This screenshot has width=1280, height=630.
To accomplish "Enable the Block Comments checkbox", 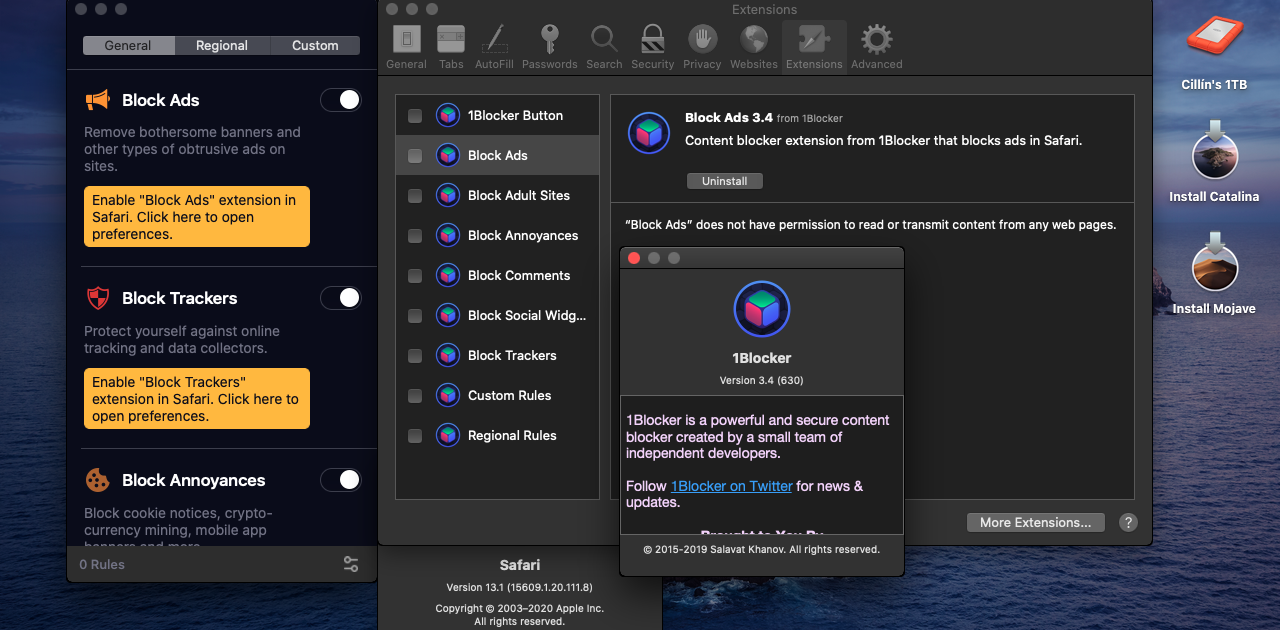I will coord(415,276).
